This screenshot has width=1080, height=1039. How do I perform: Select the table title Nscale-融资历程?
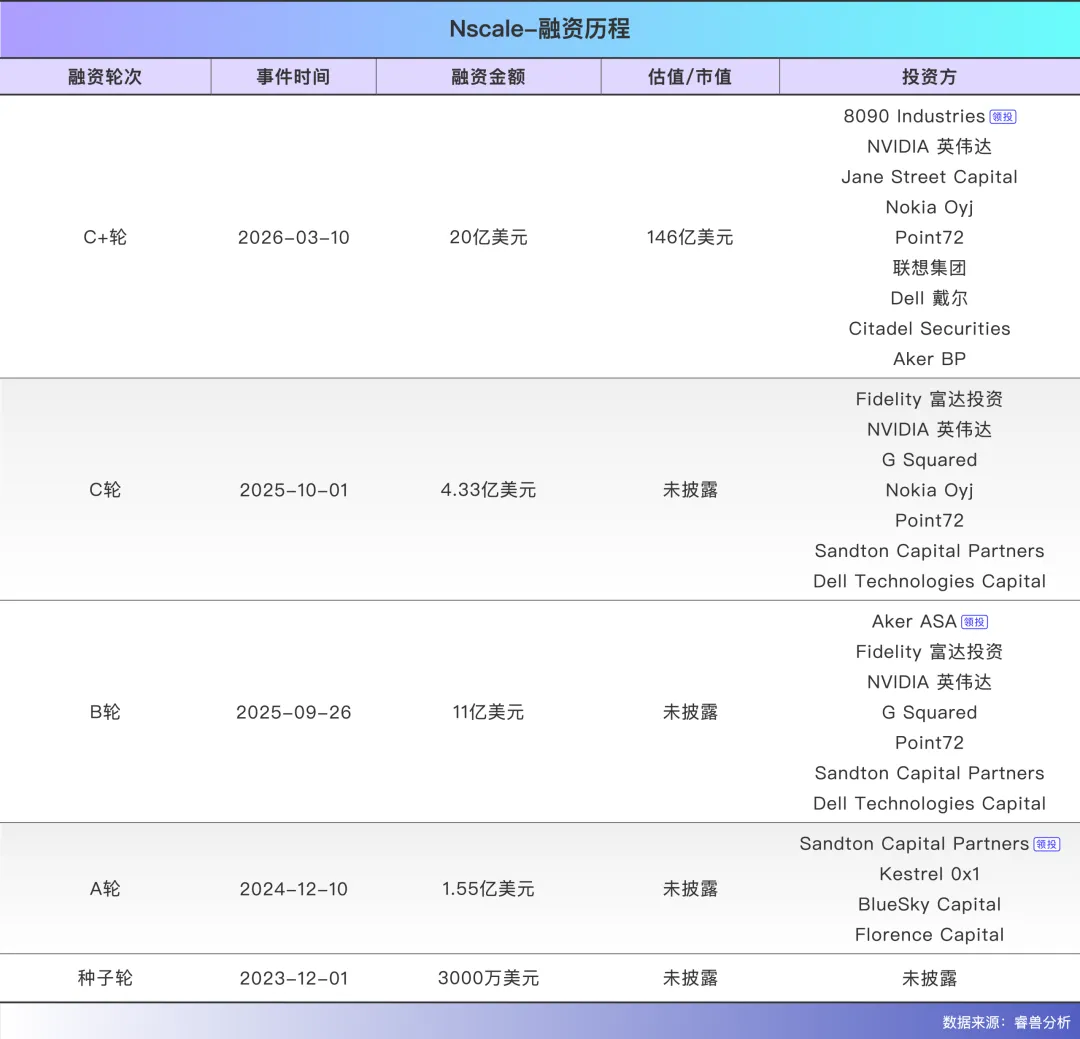[540, 29]
